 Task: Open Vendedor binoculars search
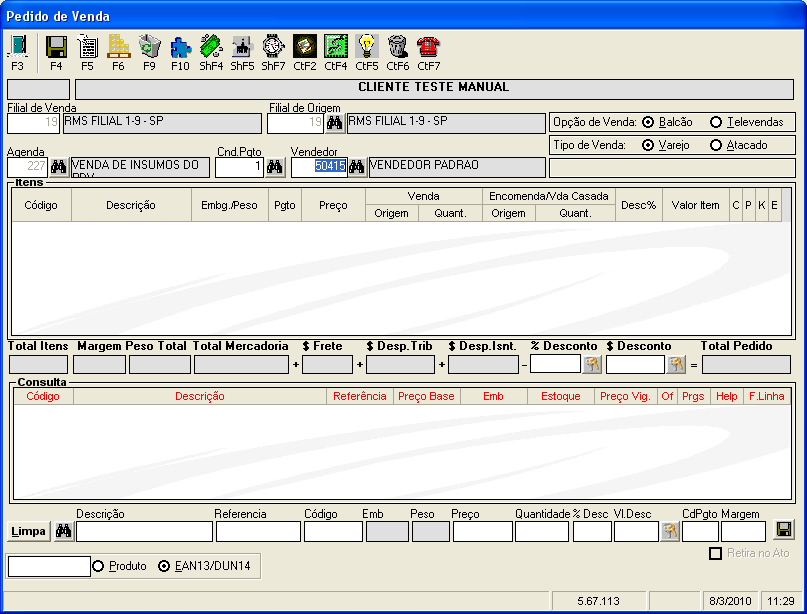(357, 167)
